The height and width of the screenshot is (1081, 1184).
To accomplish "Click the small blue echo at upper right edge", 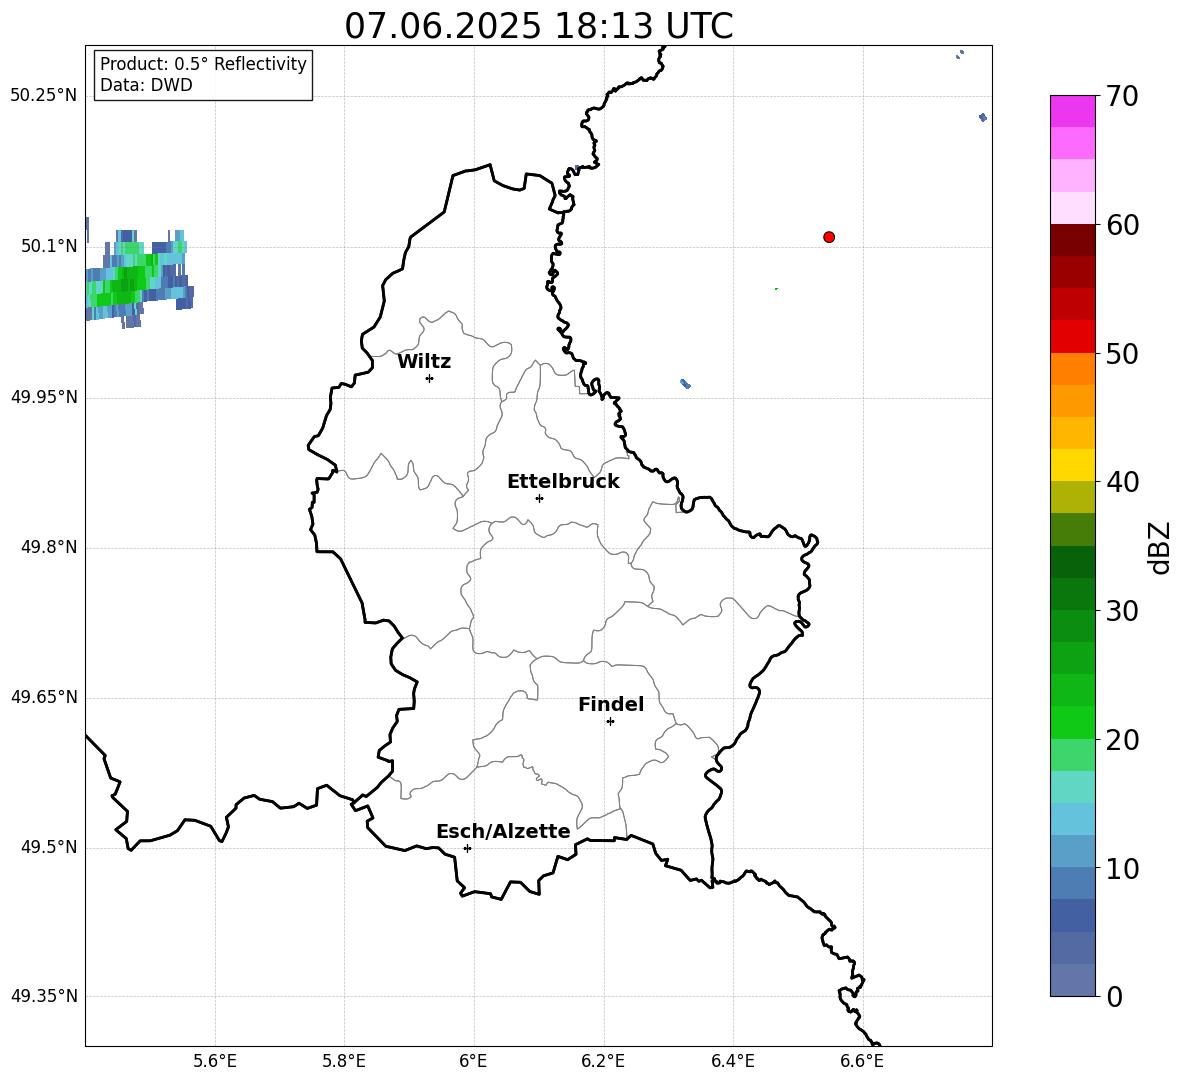I will [x=982, y=117].
